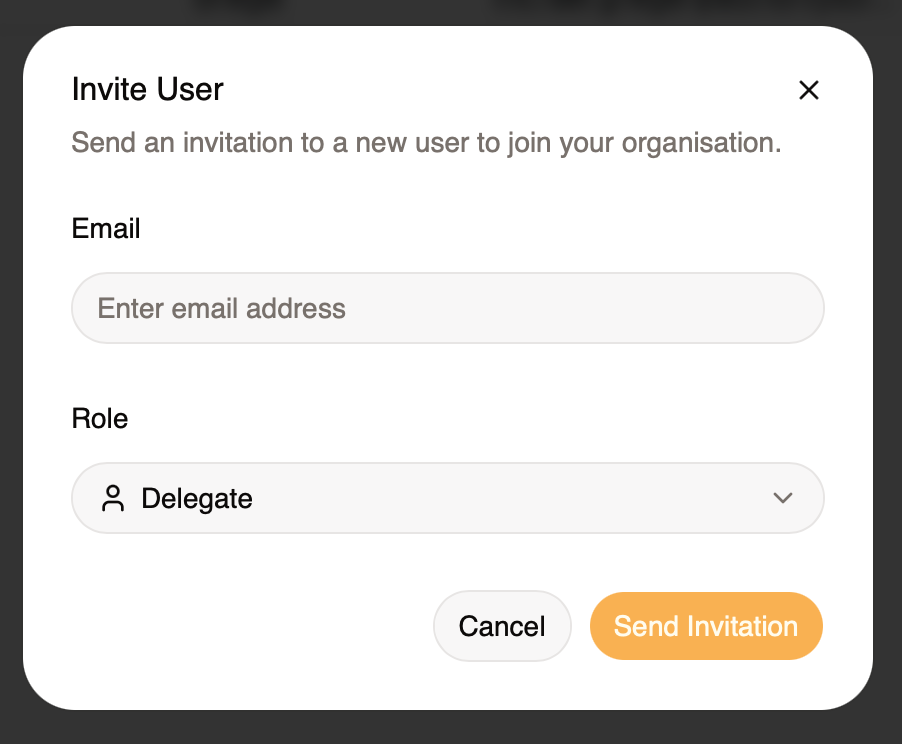Select the Email input placeholder text

(221, 308)
